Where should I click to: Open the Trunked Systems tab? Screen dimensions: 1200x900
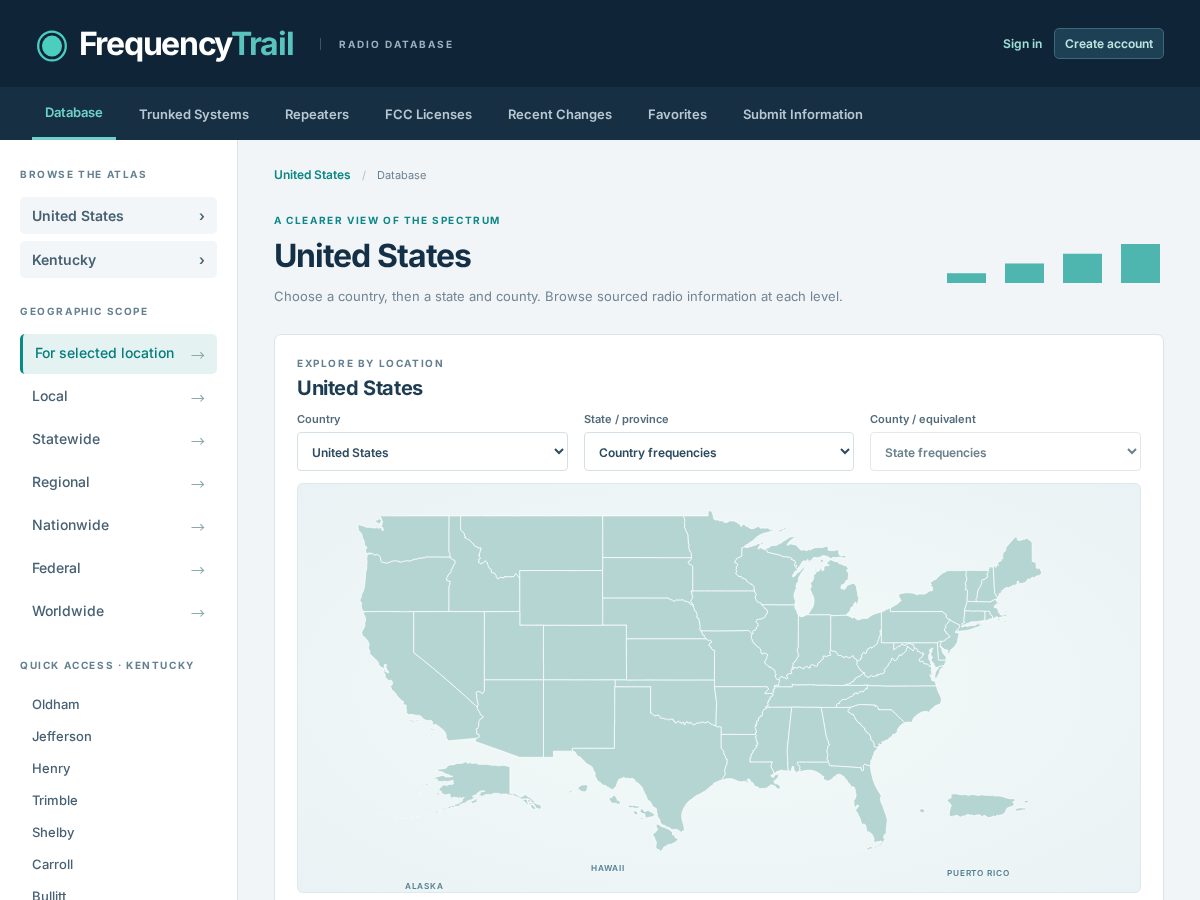[x=194, y=114]
